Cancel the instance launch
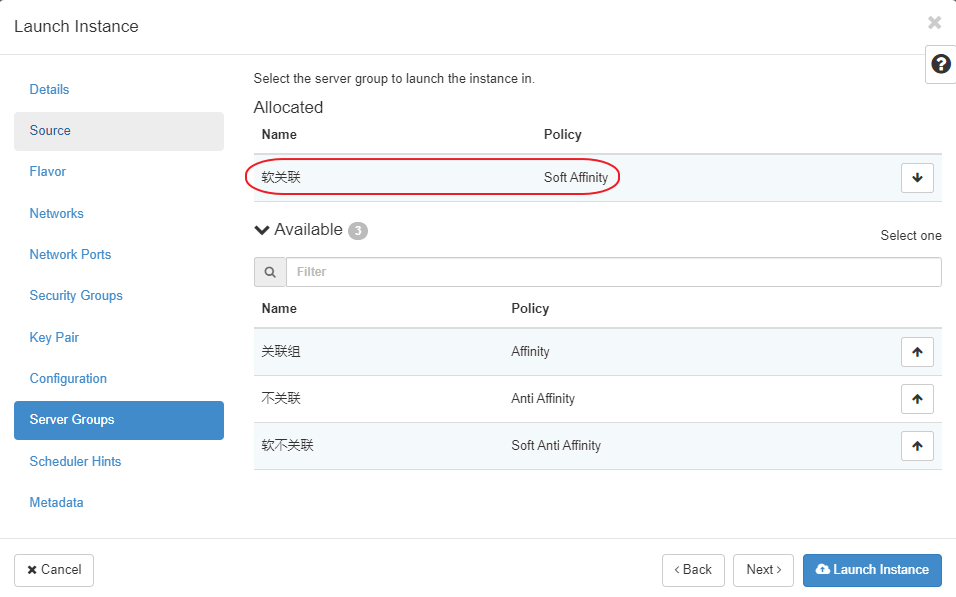This screenshot has width=956, height=597. point(54,570)
